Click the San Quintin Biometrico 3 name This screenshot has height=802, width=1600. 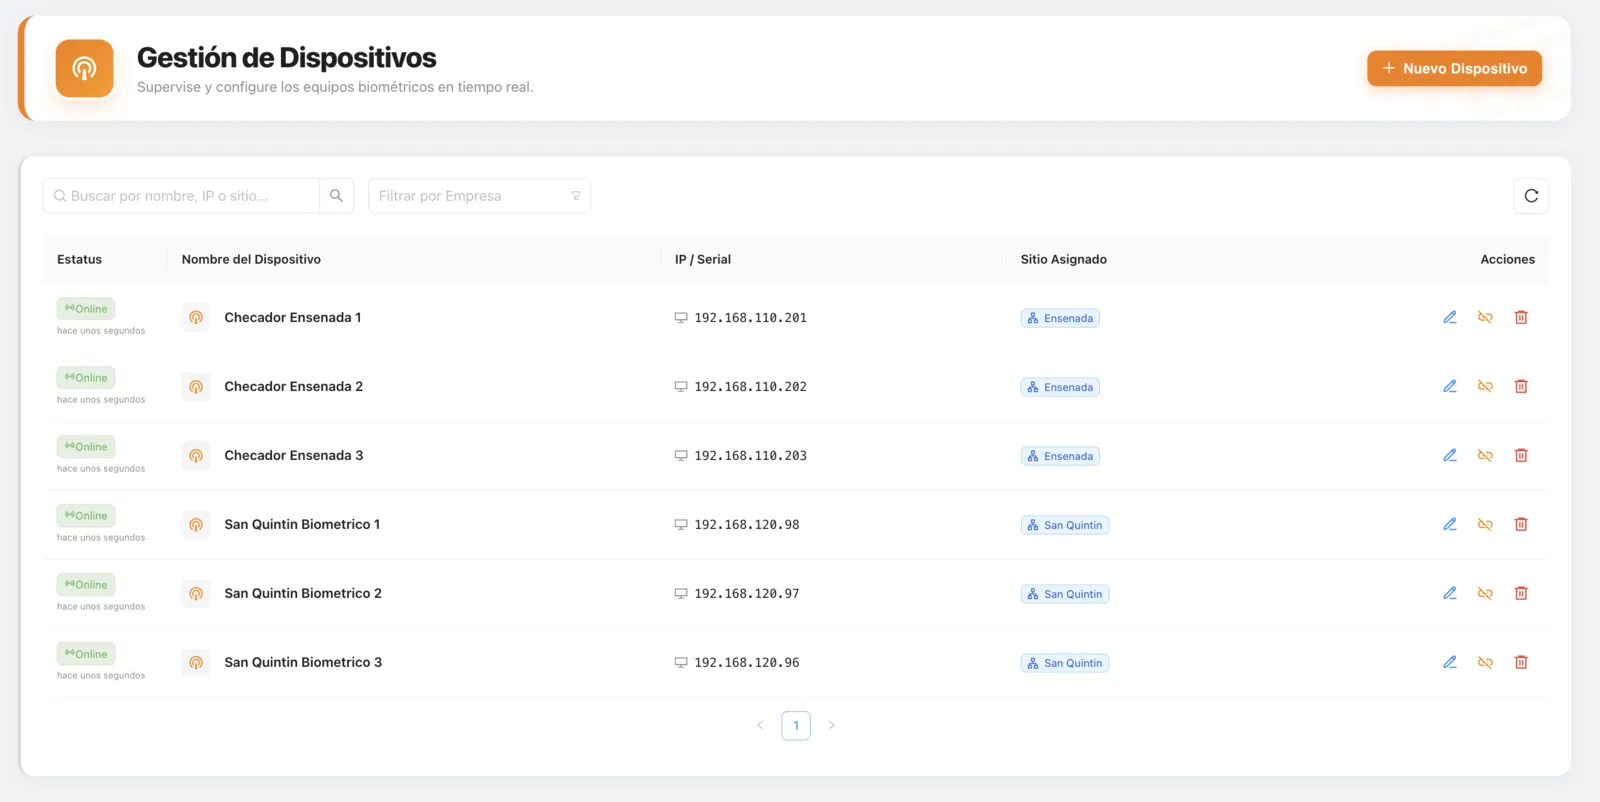pyautogui.click(x=303, y=662)
